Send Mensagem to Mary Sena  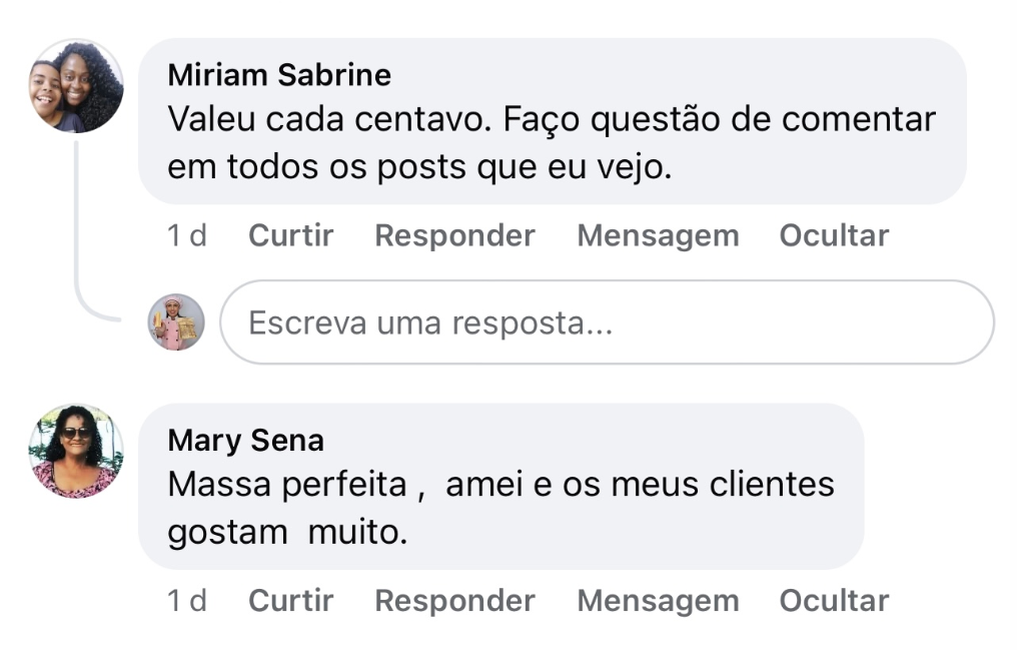click(658, 601)
